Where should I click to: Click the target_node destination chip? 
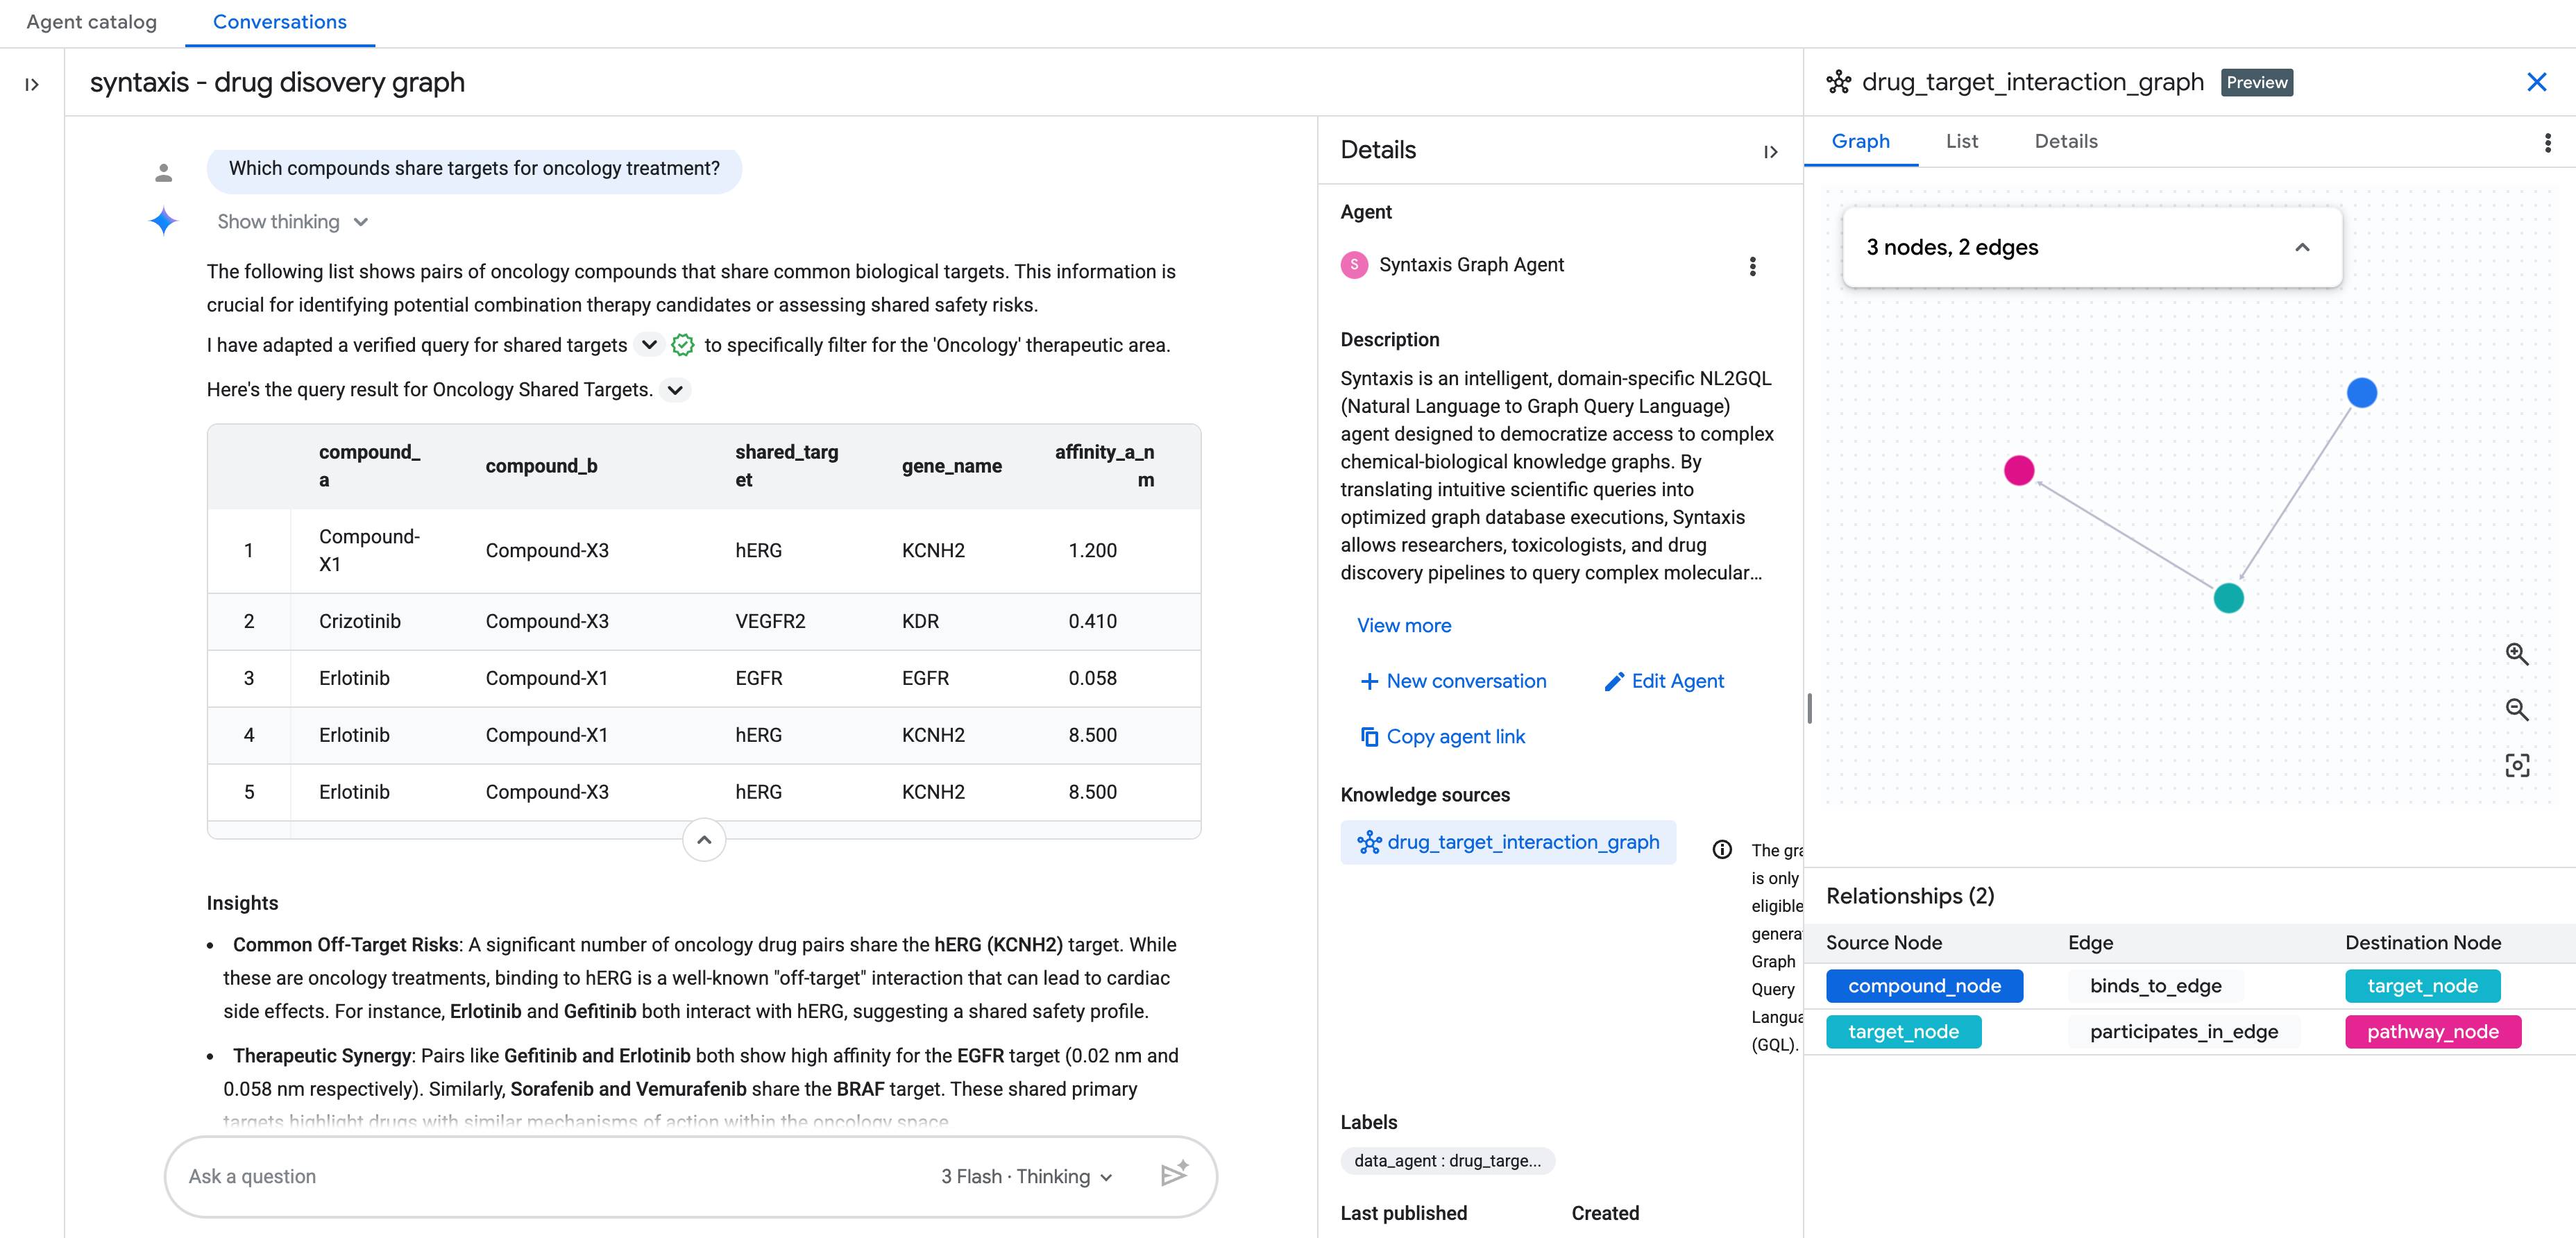click(x=2422, y=986)
